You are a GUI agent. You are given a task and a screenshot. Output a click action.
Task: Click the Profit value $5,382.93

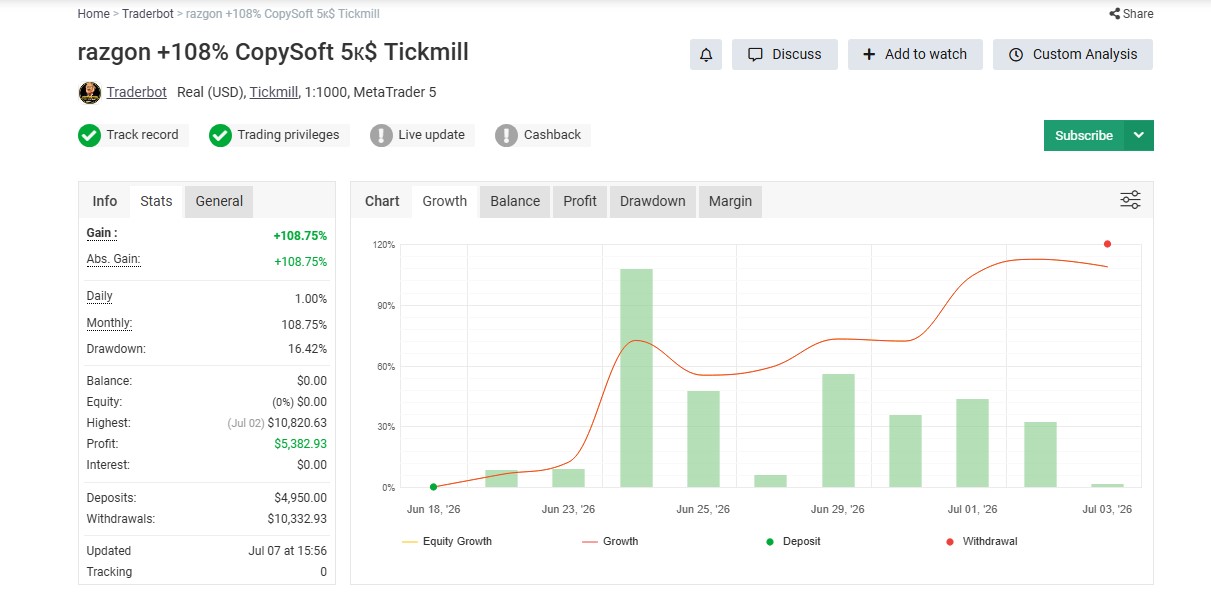coord(301,444)
